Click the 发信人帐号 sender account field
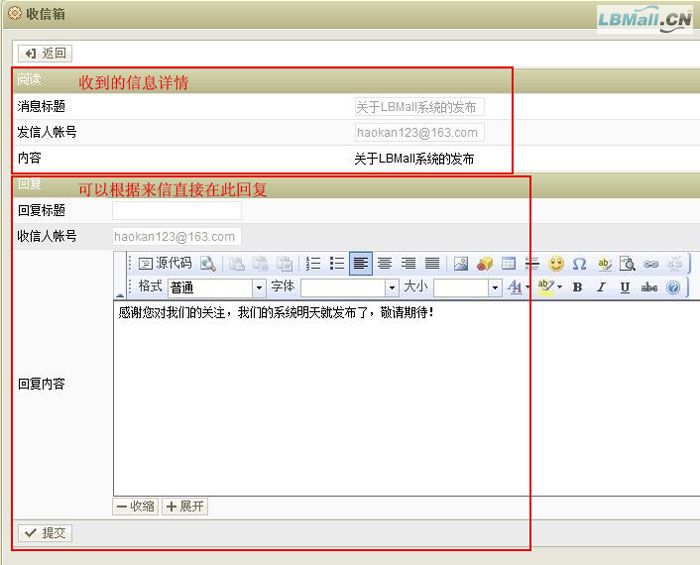700x565 pixels. click(420, 133)
